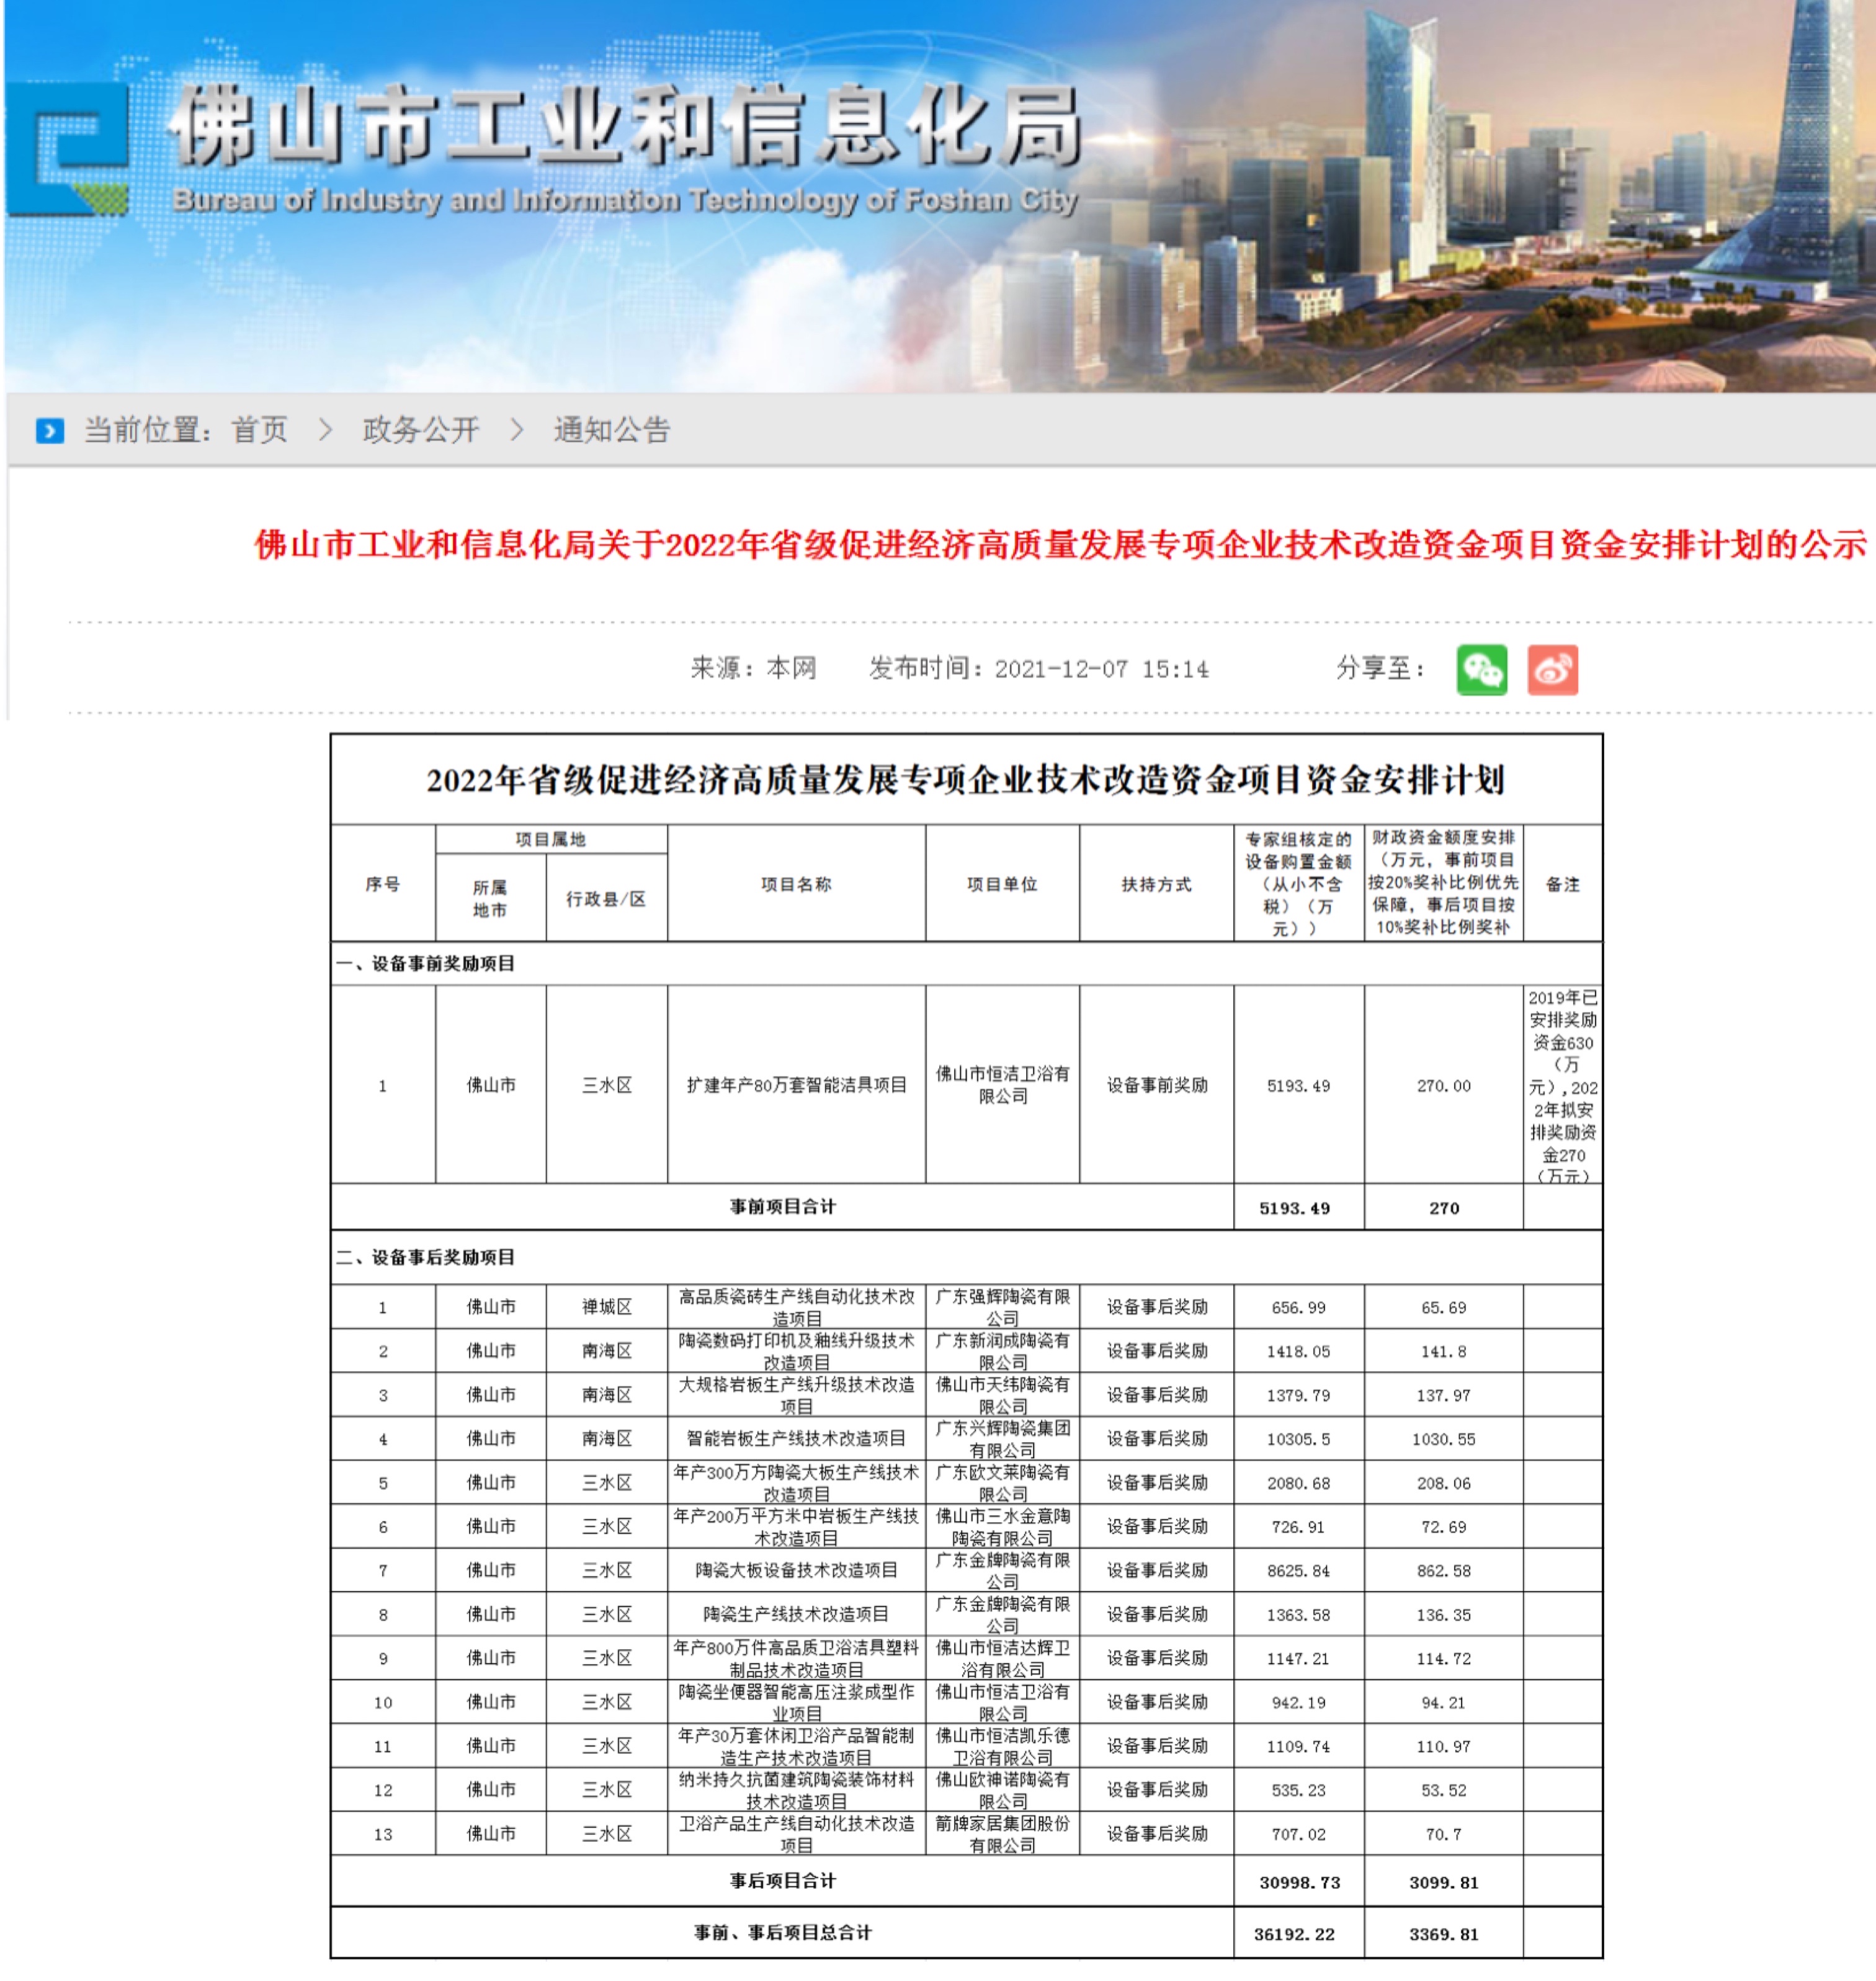Go to 首页 breadcrumb link

[x=259, y=430]
